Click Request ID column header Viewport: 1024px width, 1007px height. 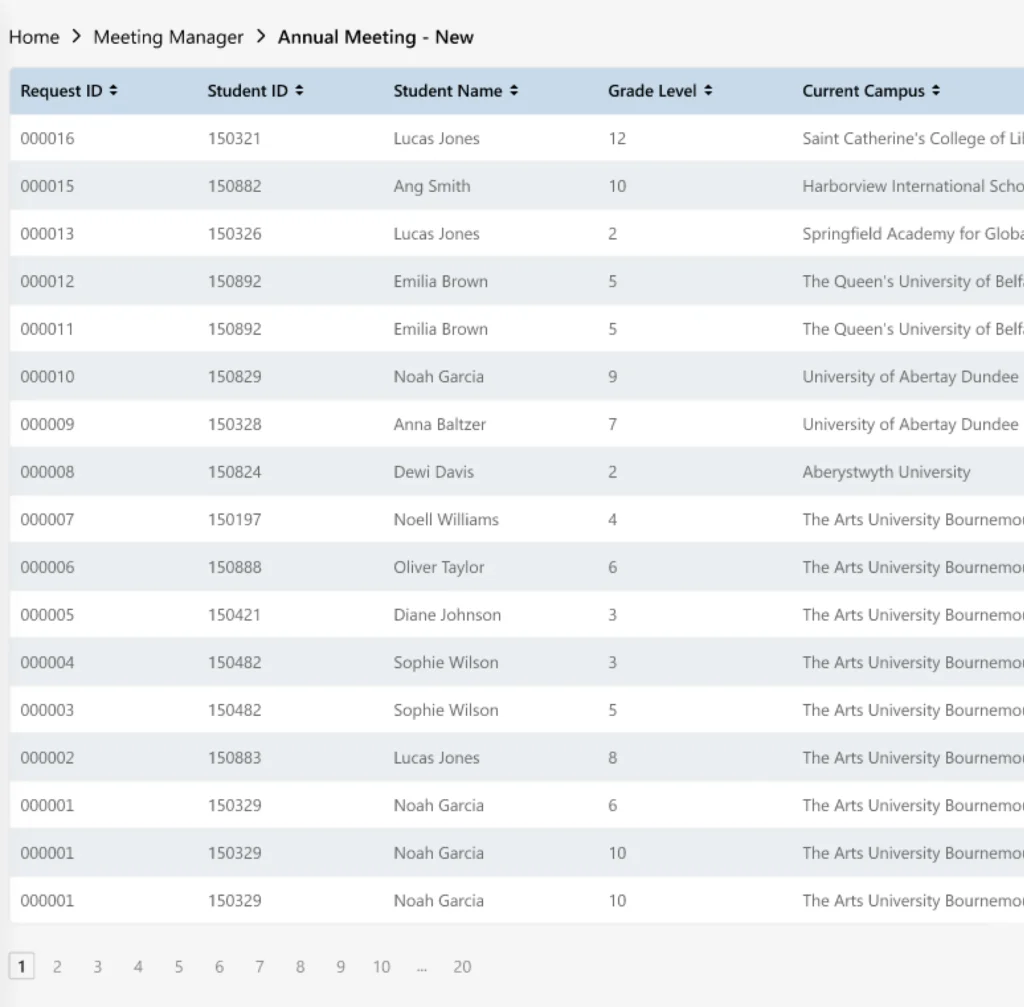pyautogui.click(x=61, y=91)
